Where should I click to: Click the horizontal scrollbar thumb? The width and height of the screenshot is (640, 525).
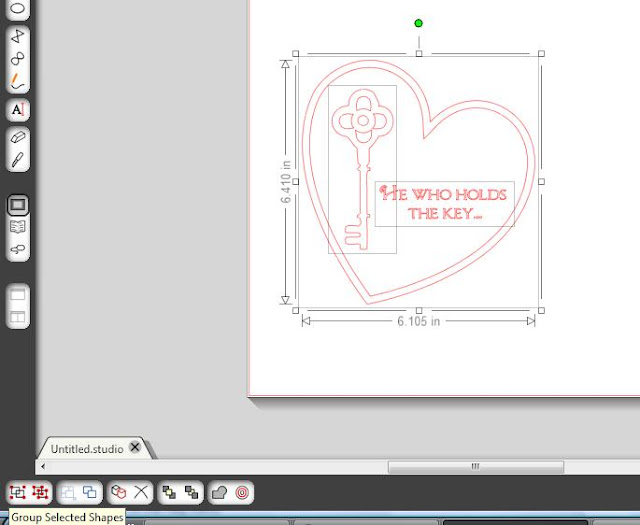pyautogui.click(x=476, y=466)
